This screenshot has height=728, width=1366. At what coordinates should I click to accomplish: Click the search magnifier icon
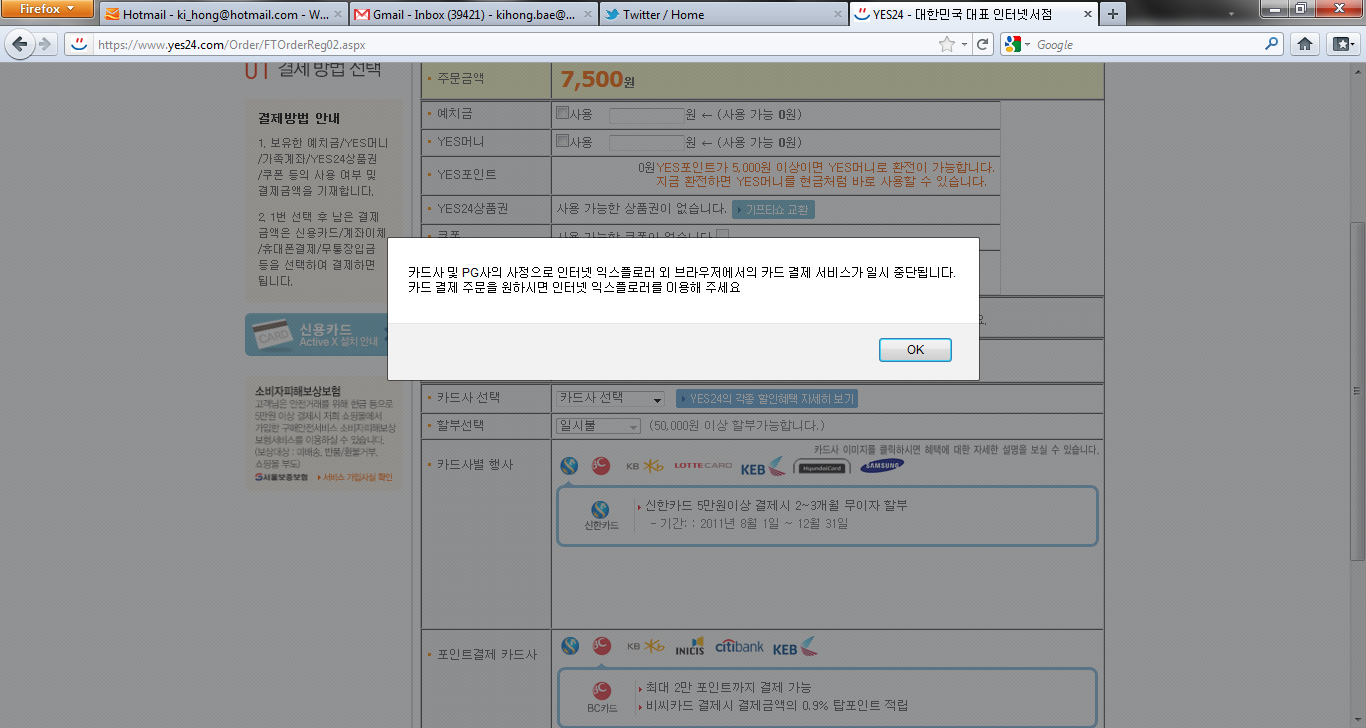(1272, 44)
